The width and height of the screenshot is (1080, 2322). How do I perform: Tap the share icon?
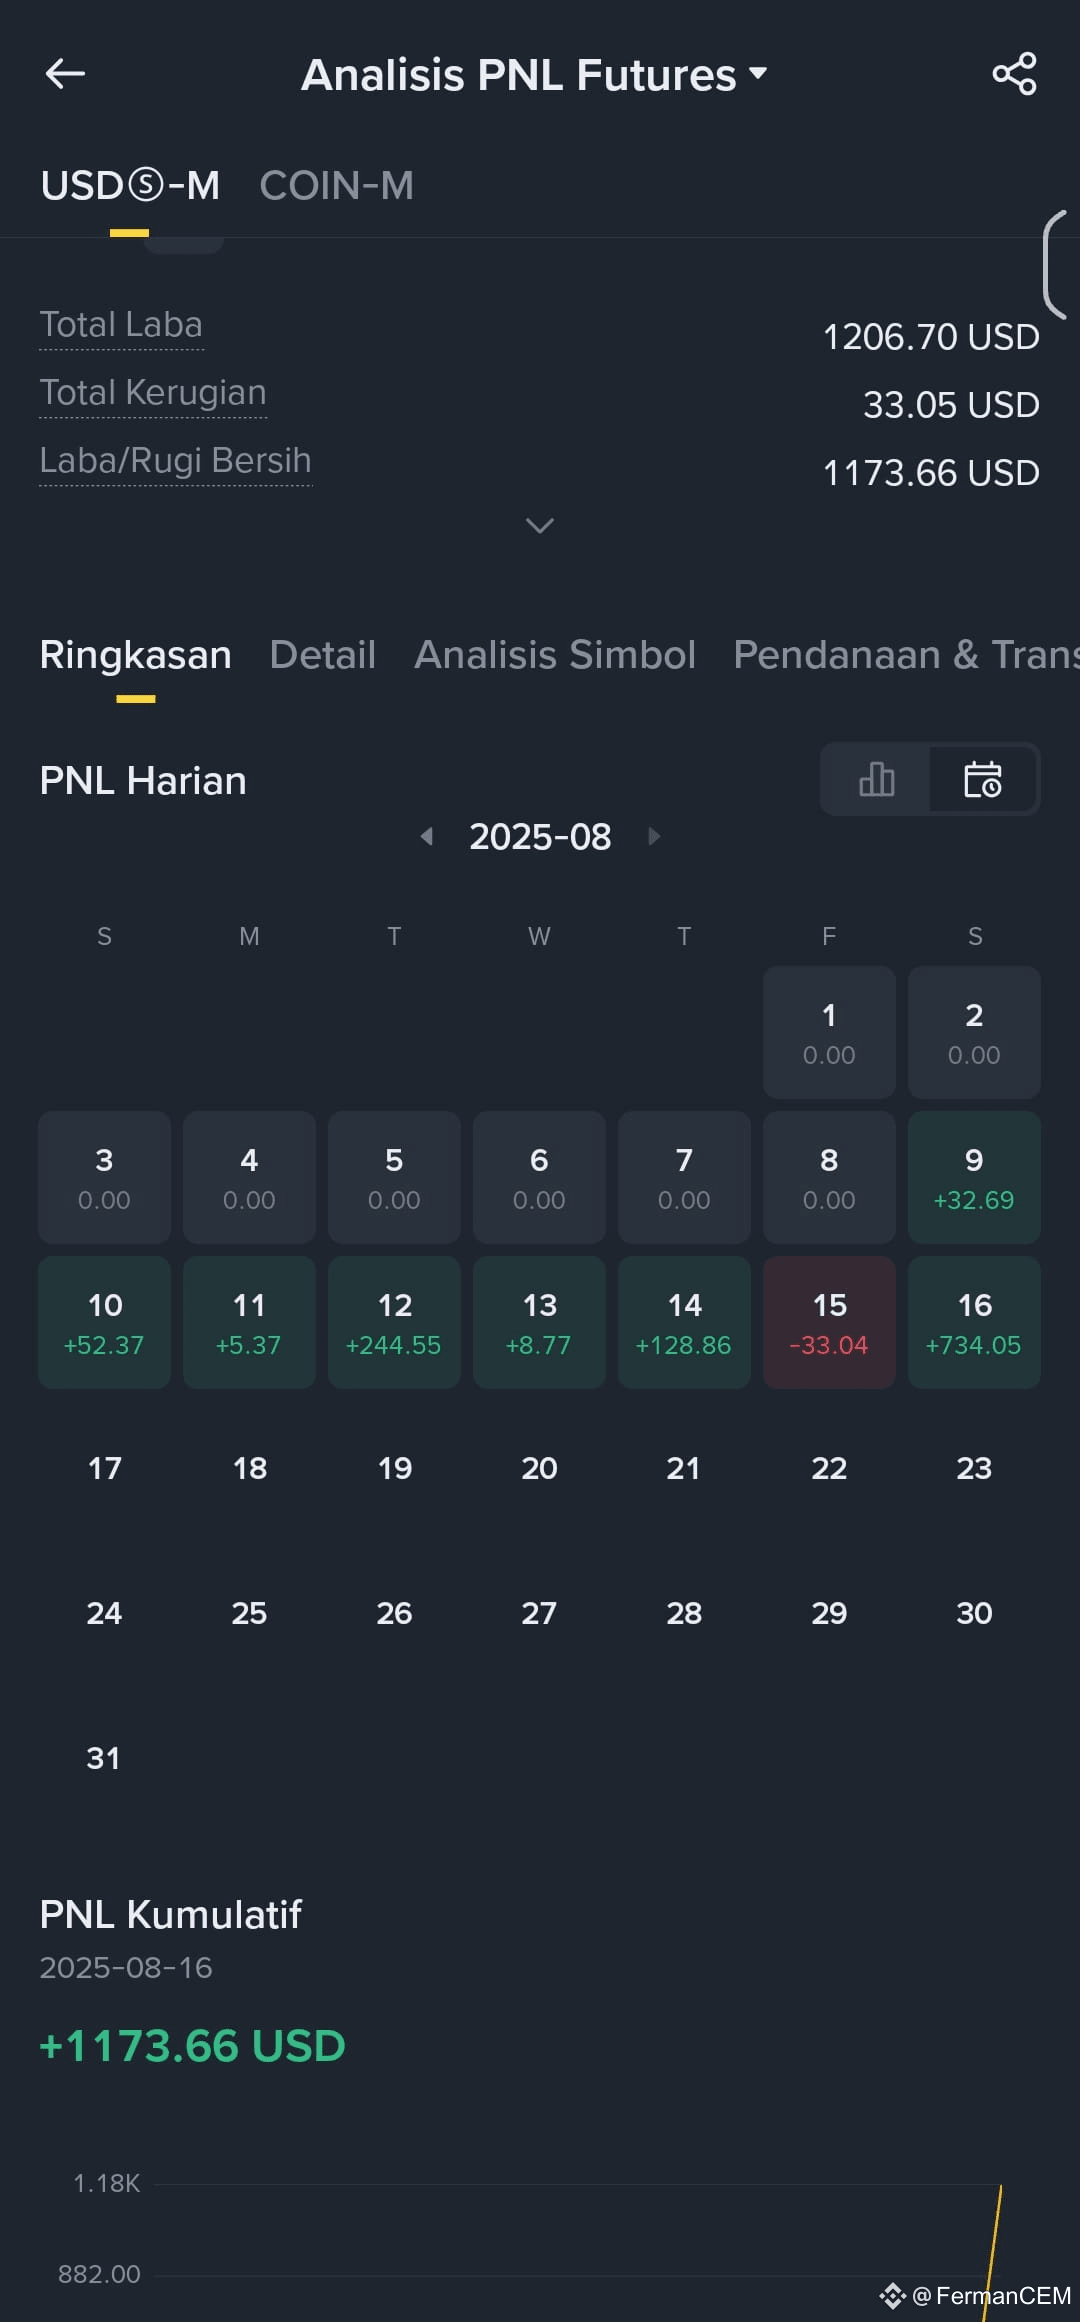(x=1014, y=74)
